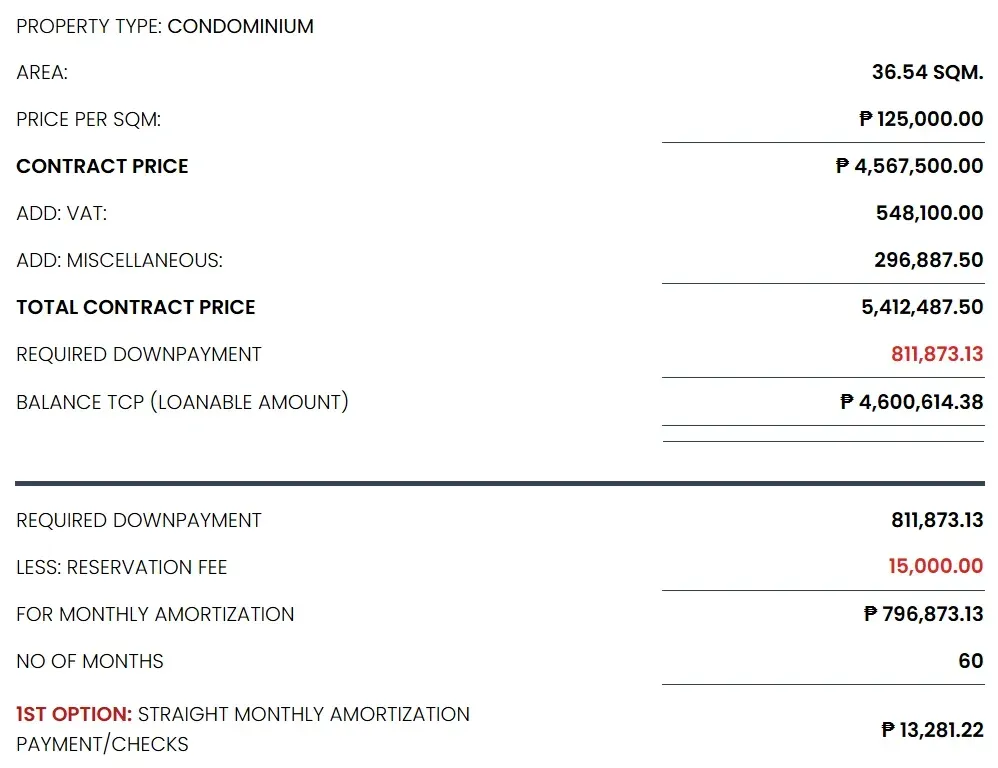Viewport: 998px width, 768px height.
Task: Click the LESS: RESERVATION FEE label
Action: point(122,567)
